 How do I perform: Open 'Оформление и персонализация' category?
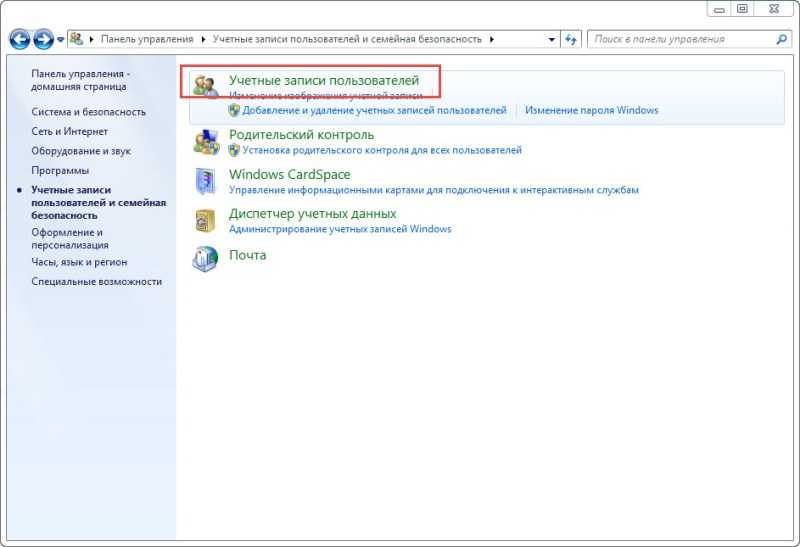pos(69,238)
